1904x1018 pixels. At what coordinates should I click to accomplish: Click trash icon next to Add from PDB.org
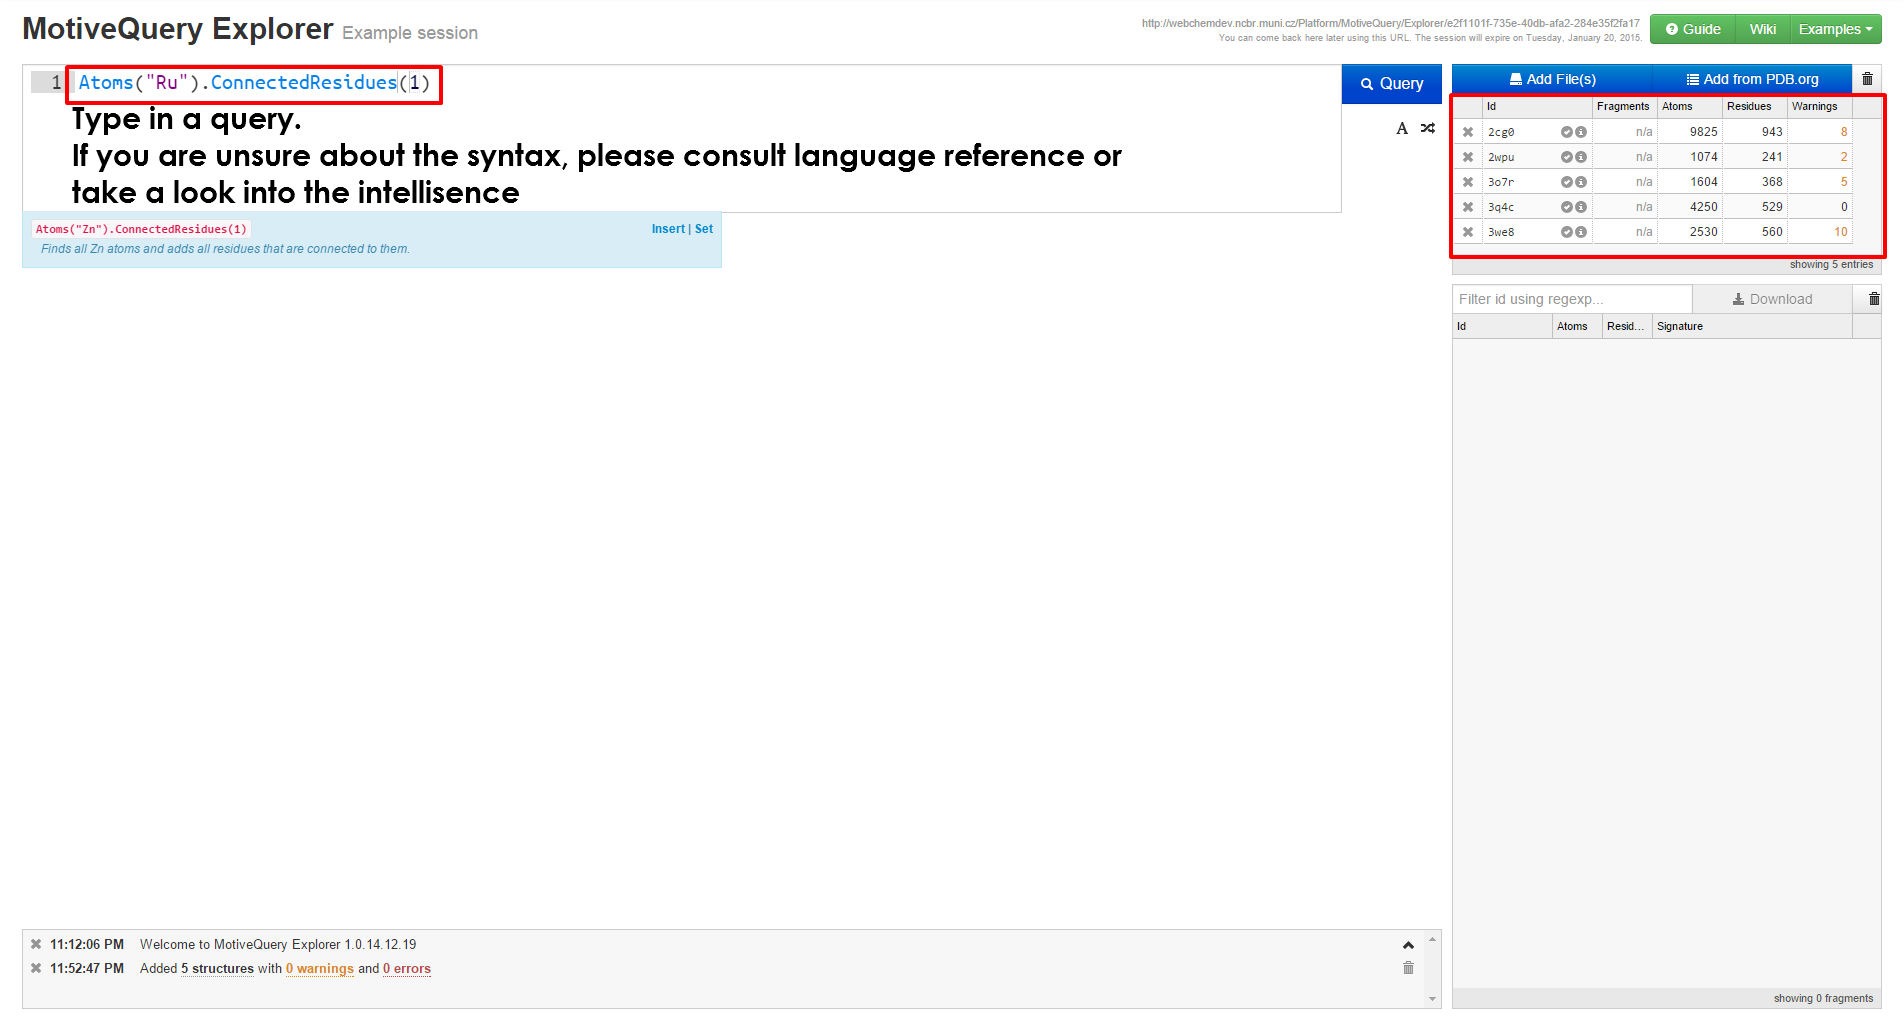[1867, 79]
